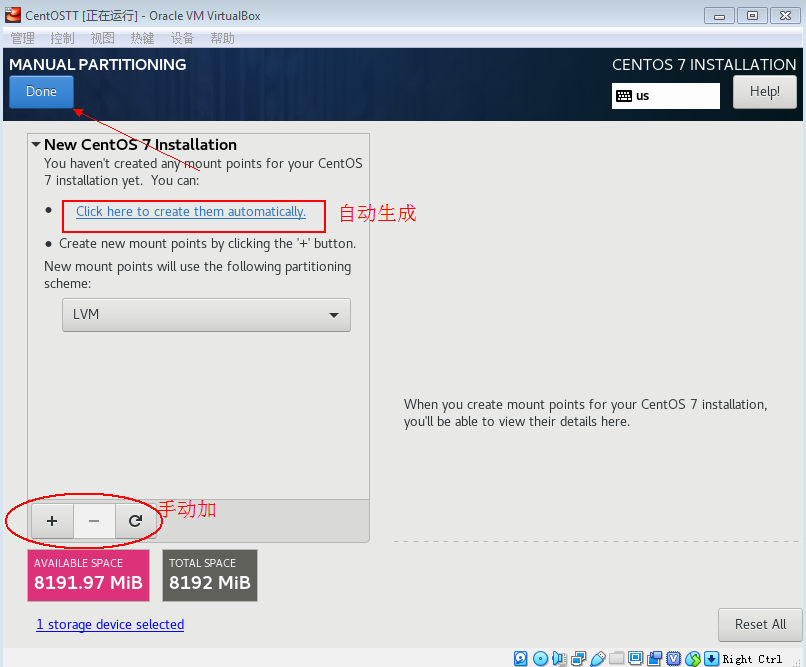Click the hard disk activity status icon
This screenshot has height=667, width=806.
coord(521,658)
